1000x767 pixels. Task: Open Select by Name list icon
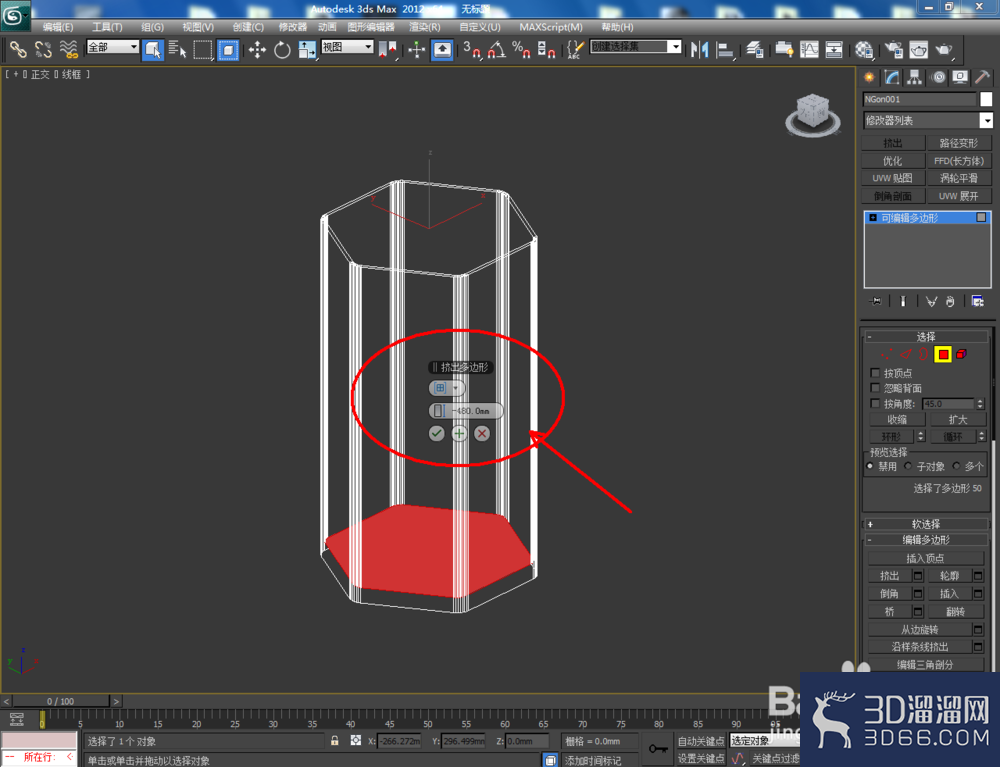point(177,49)
